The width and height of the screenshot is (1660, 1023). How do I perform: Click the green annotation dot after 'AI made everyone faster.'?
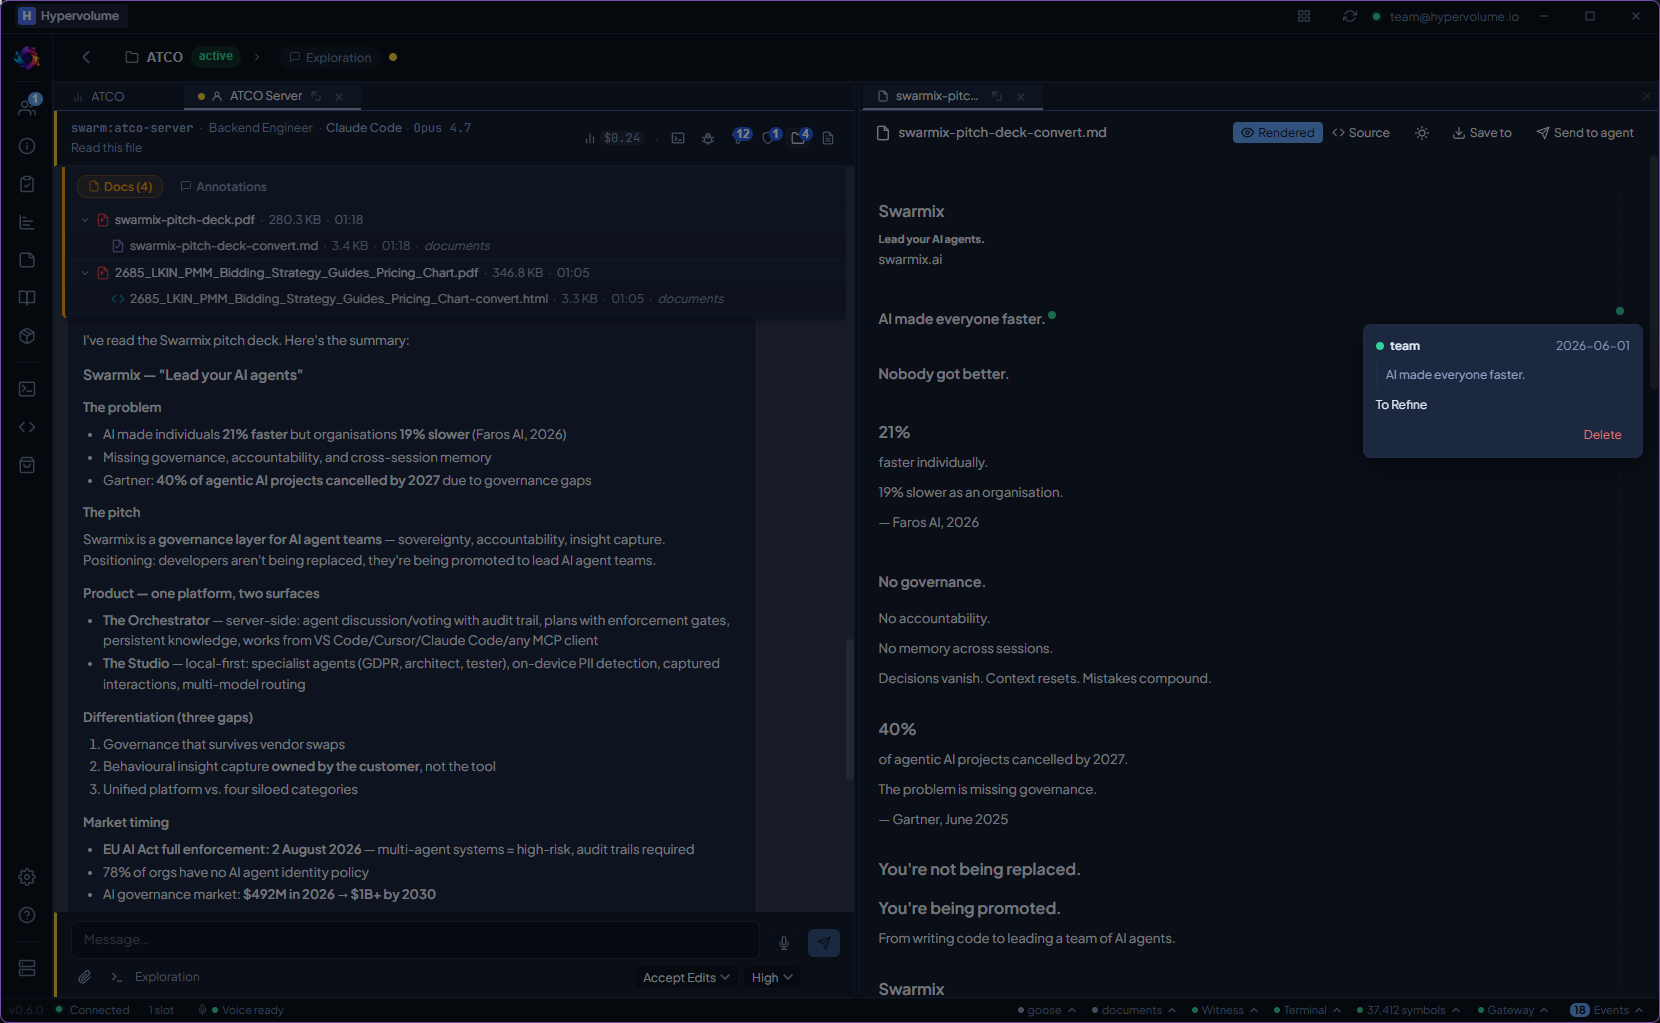1052,316
